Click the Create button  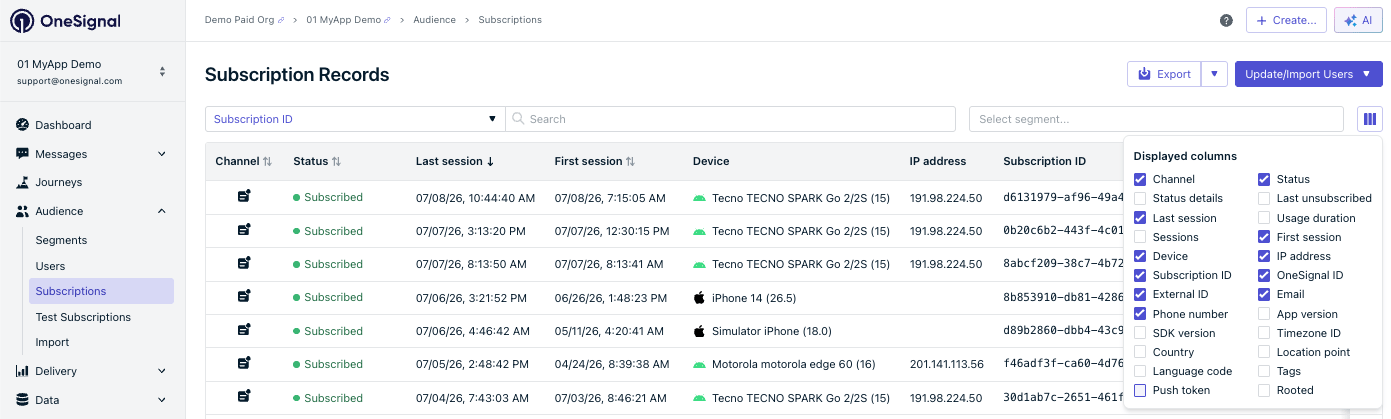tap(1286, 20)
